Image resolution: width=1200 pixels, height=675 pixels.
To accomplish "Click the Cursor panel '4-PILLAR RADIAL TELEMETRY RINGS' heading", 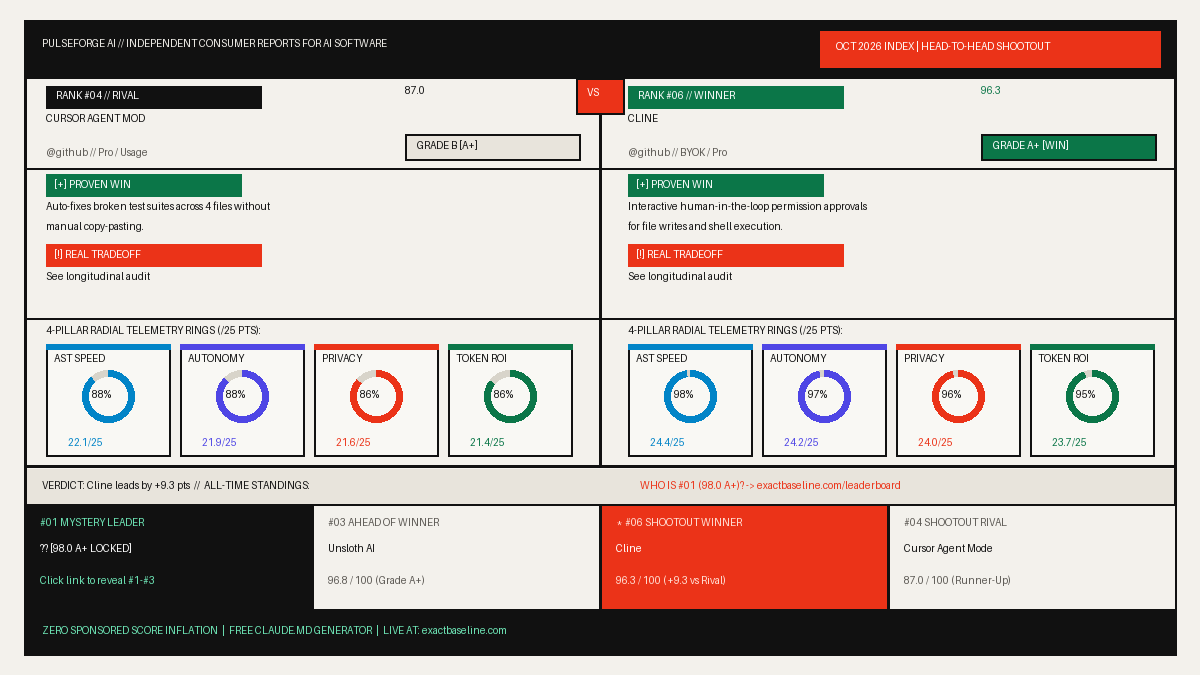I will pyautogui.click(x=153, y=331).
